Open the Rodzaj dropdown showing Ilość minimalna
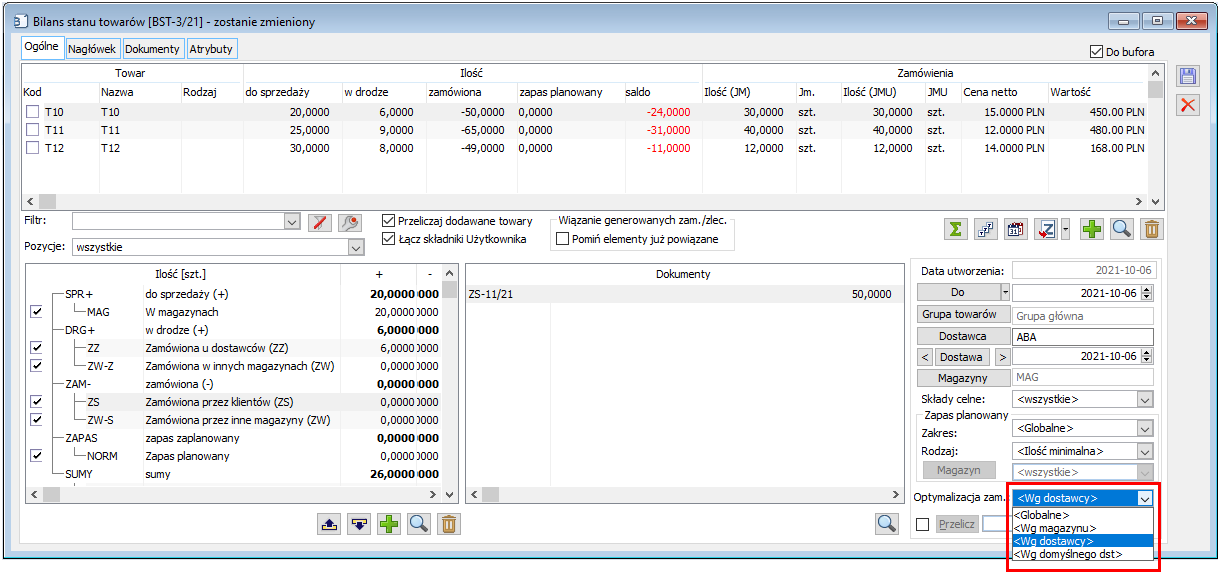 tap(1145, 451)
